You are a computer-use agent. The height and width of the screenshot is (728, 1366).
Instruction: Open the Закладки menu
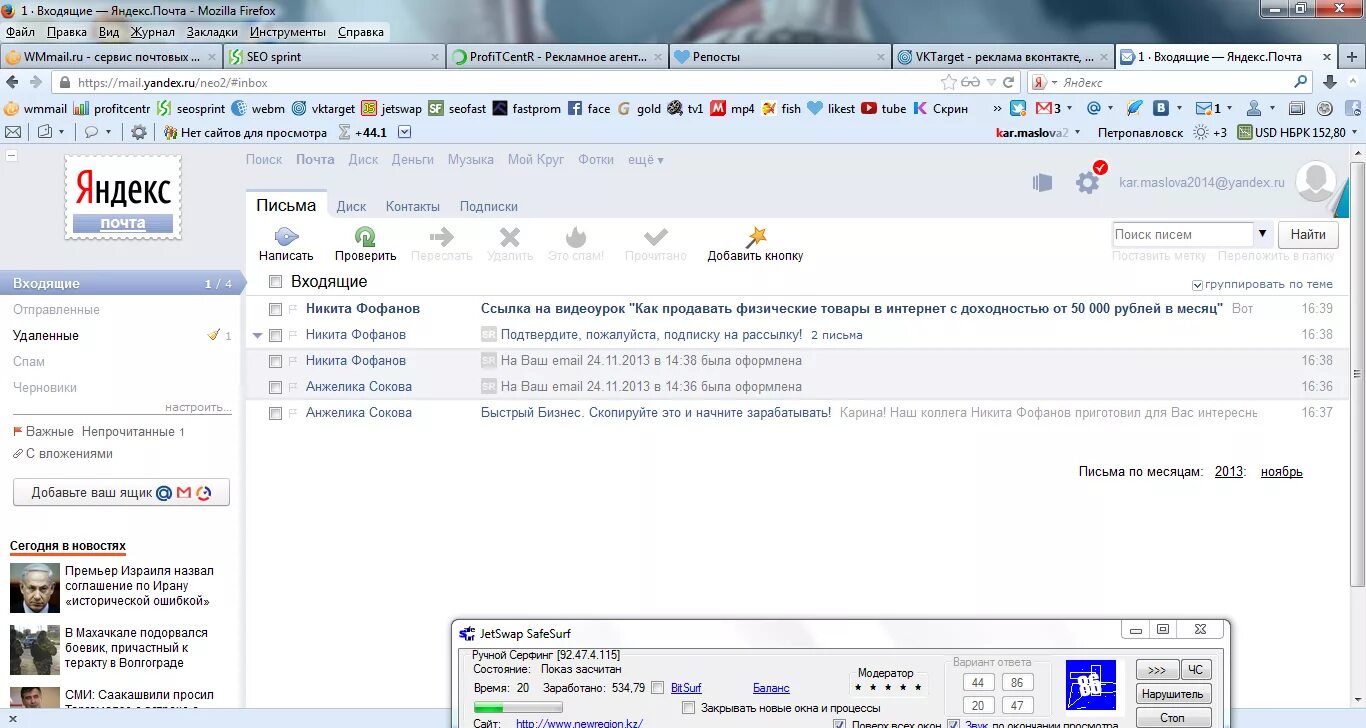212,32
